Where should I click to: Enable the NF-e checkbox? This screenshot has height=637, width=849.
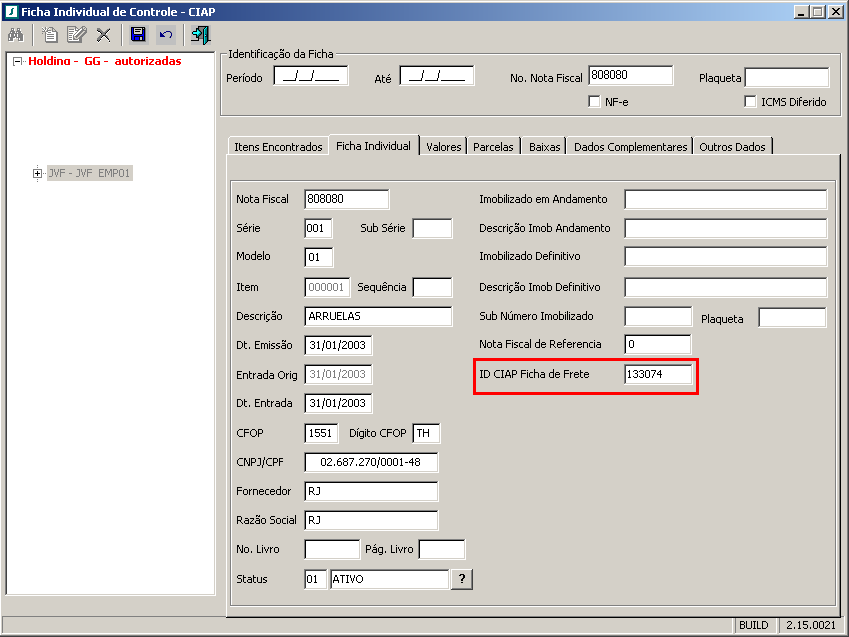click(x=595, y=102)
